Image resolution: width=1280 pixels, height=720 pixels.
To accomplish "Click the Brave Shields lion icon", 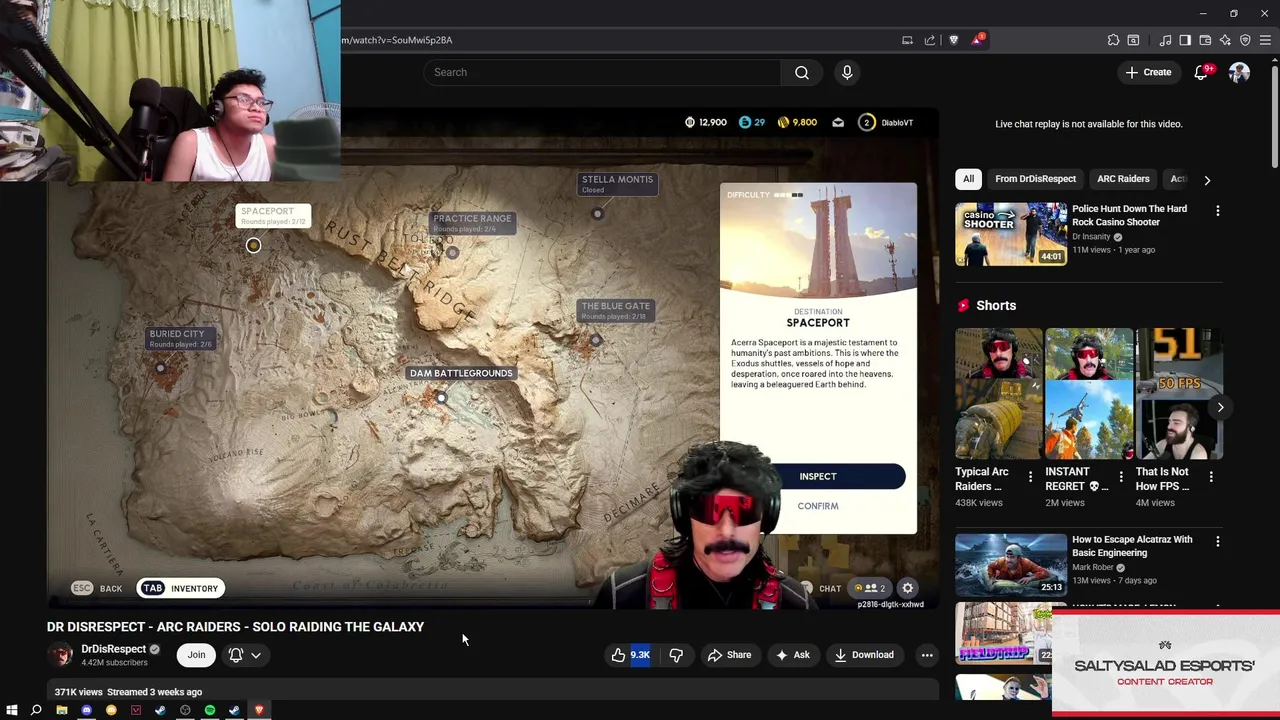I will (x=953, y=40).
